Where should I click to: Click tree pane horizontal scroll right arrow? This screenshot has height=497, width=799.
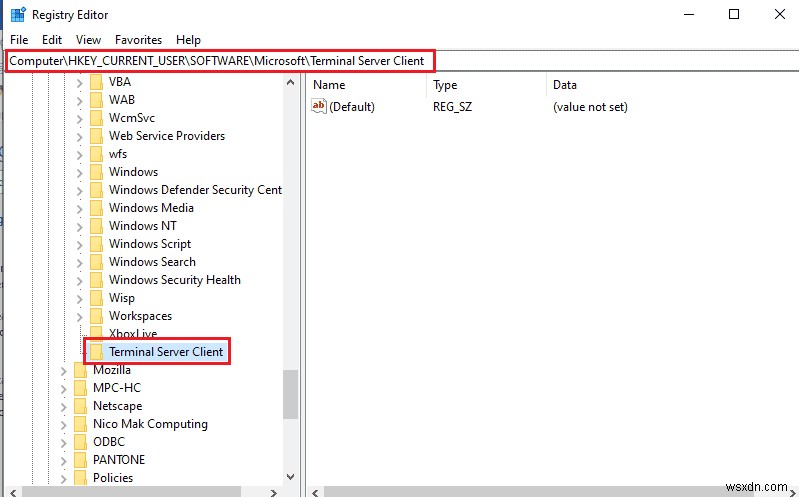coord(274,492)
